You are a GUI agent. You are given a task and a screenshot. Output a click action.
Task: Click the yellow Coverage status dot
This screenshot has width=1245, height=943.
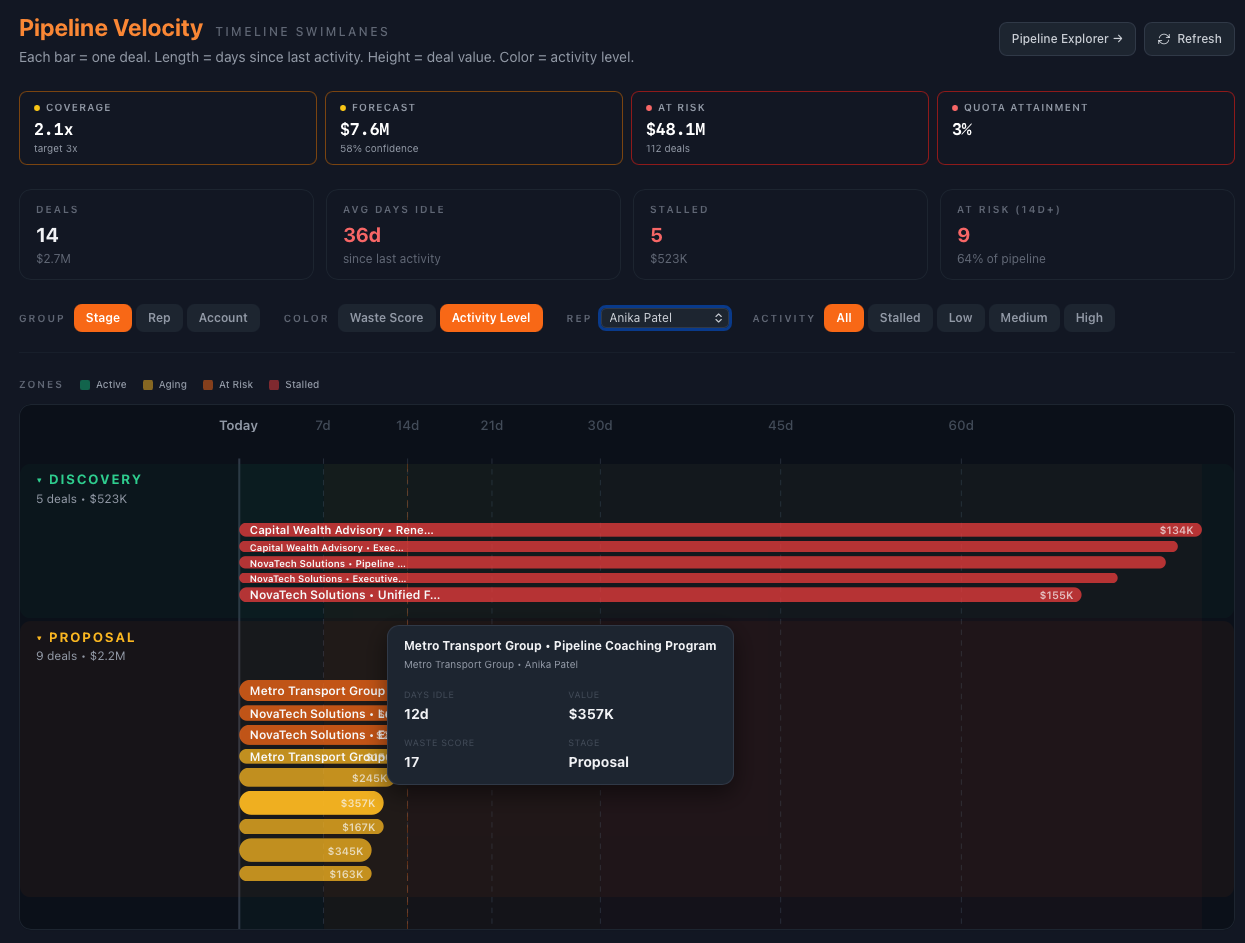pos(37,107)
